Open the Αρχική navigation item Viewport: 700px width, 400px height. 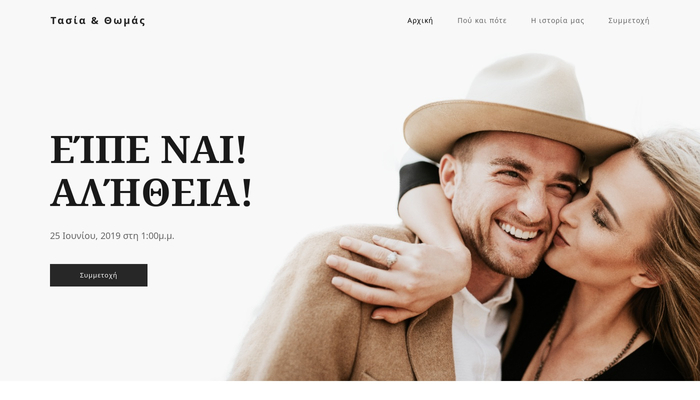420,21
